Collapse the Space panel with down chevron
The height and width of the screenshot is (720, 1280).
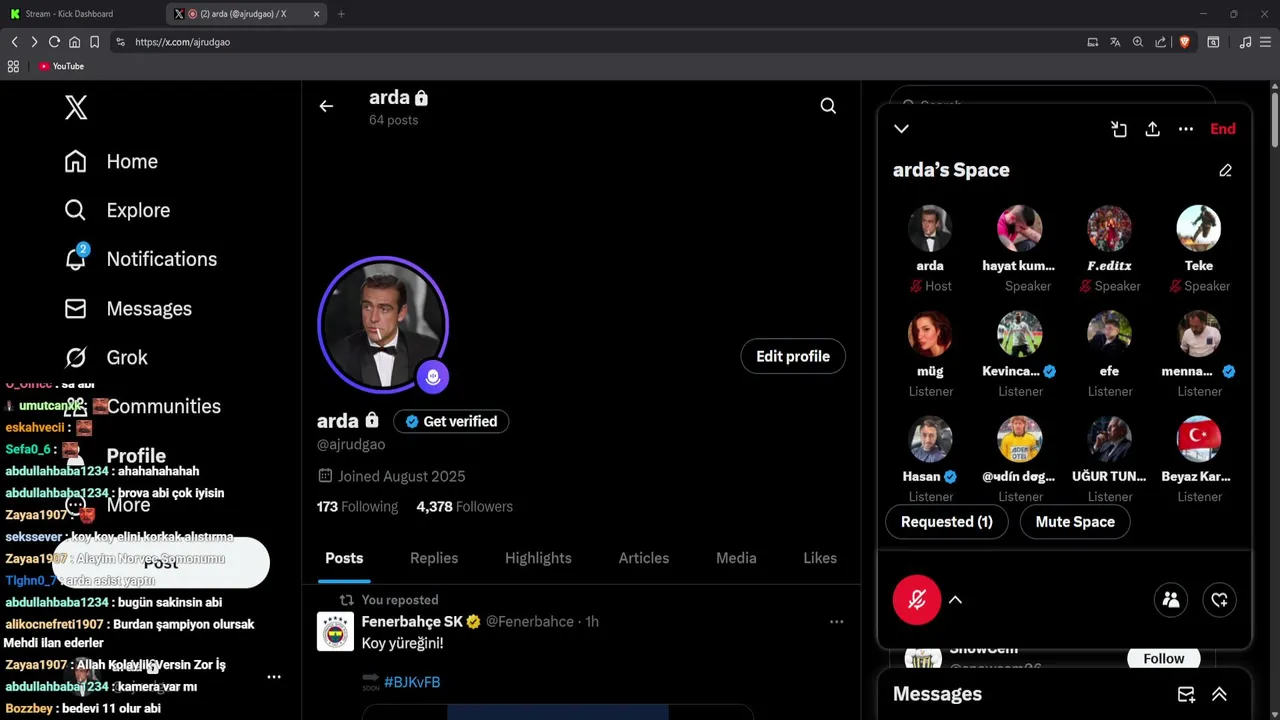901,129
